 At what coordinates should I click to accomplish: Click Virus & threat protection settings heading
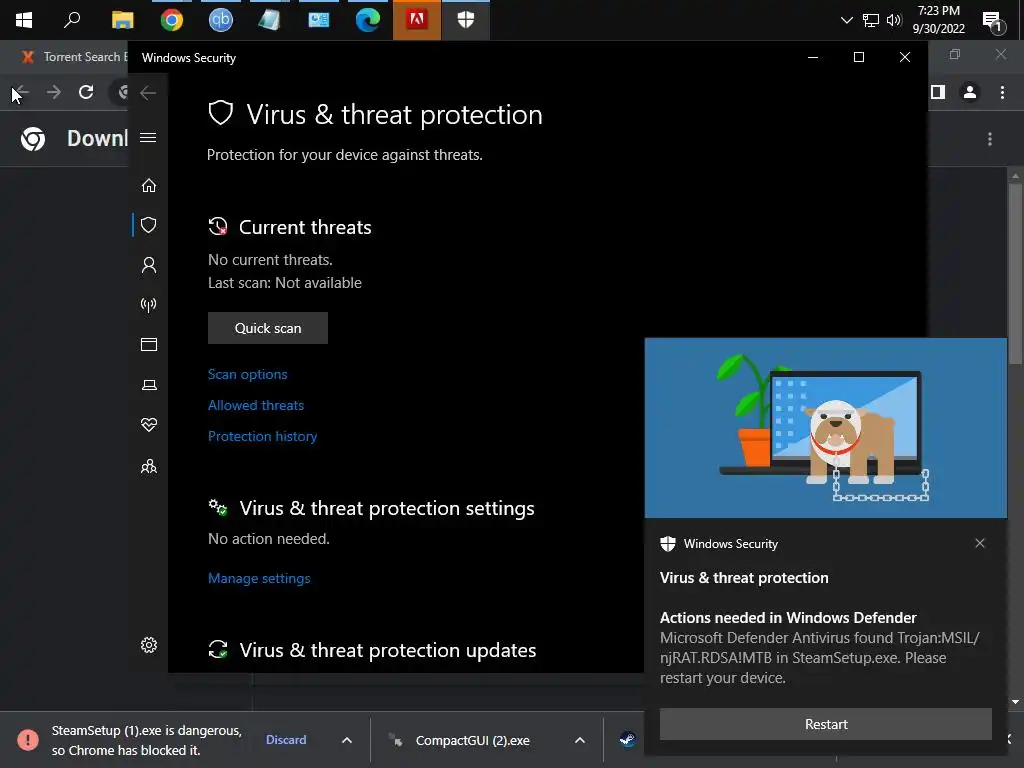[387, 508]
